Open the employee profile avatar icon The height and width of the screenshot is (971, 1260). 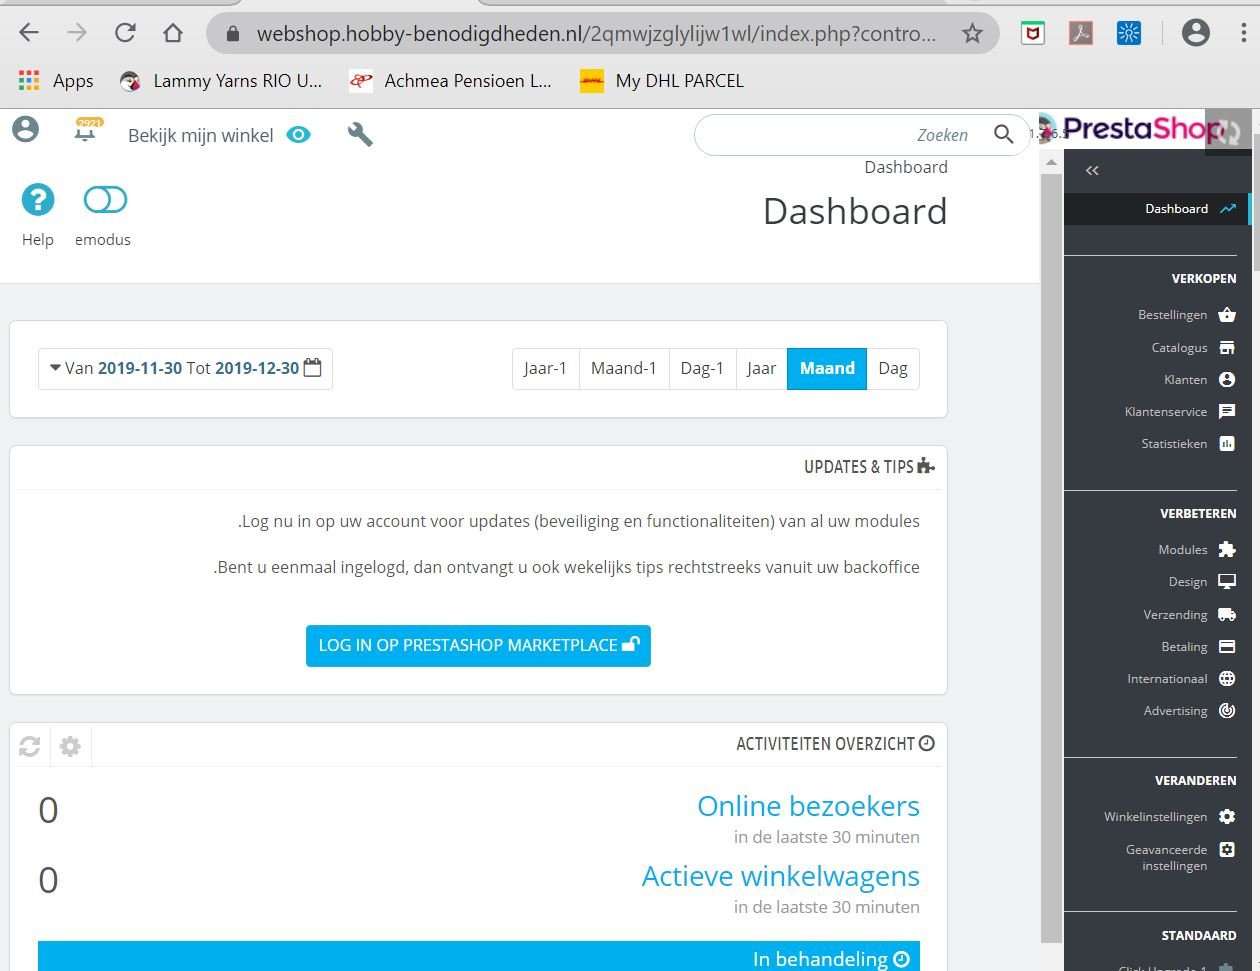[25, 130]
